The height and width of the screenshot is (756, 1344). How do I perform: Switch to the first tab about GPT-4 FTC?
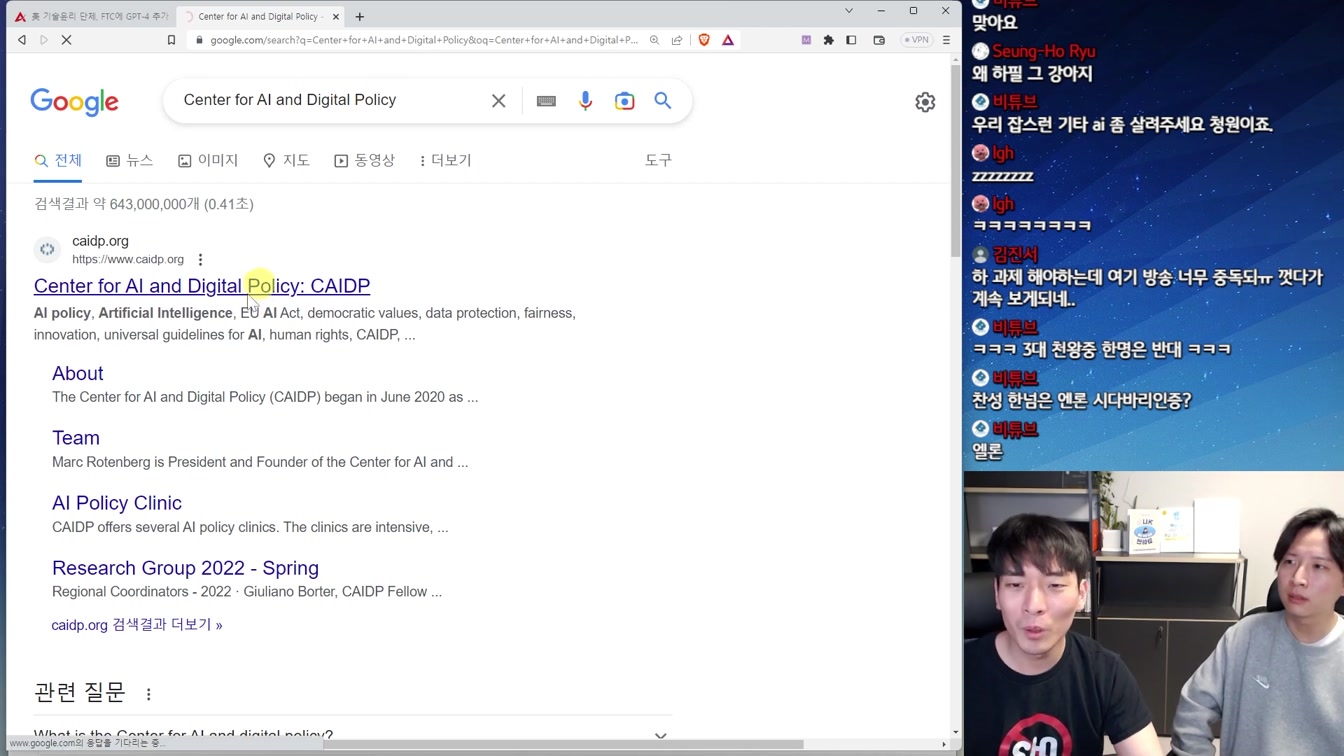click(x=92, y=16)
